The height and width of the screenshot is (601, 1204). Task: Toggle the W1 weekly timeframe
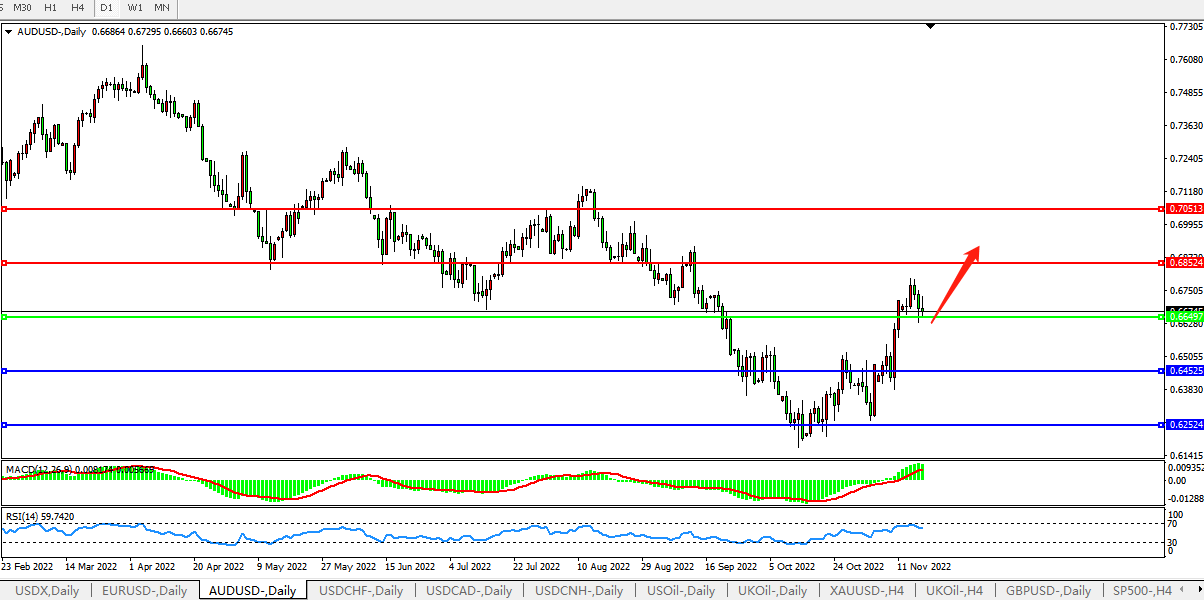(x=135, y=8)
